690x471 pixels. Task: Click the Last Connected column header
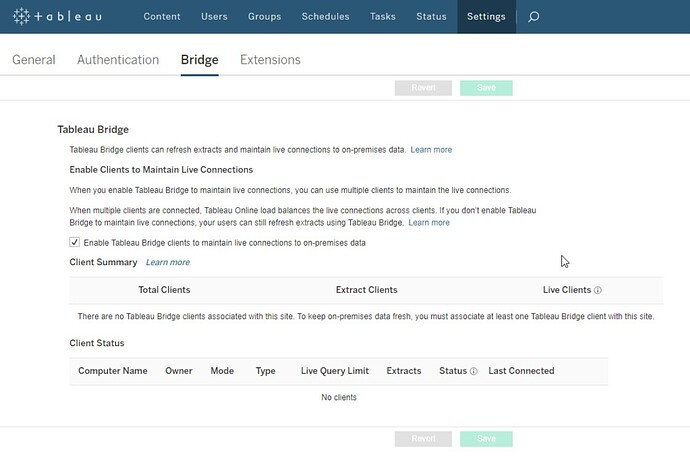coord(521,371)
